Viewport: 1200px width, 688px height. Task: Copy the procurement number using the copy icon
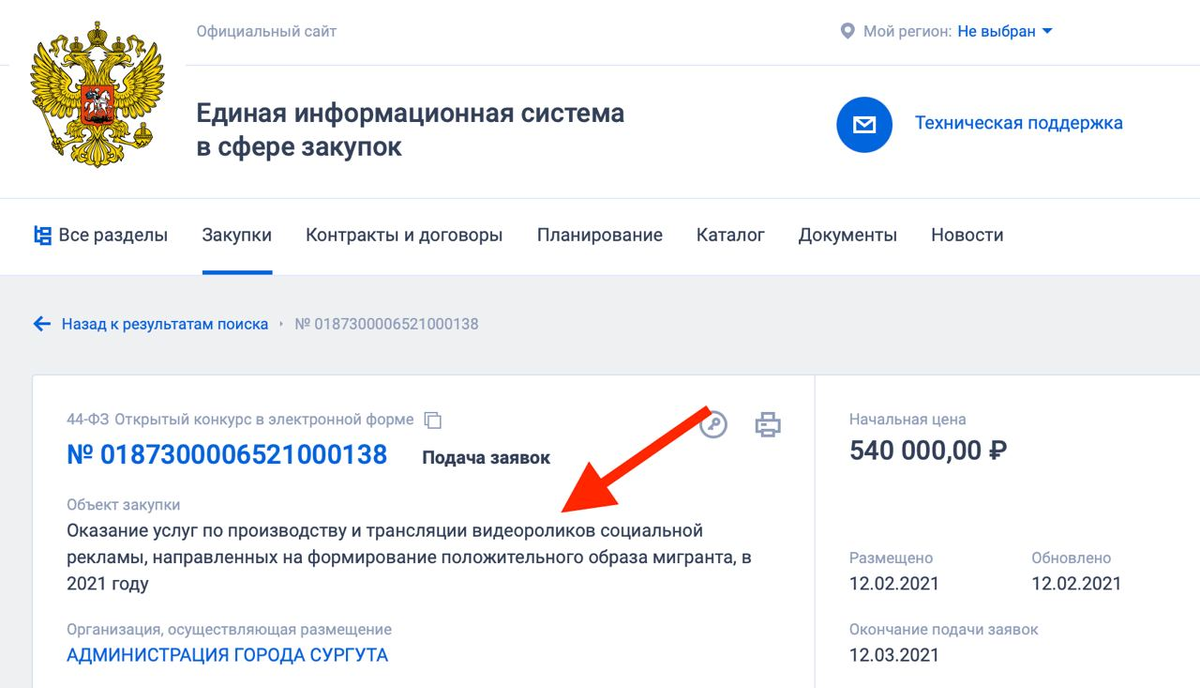432,420
